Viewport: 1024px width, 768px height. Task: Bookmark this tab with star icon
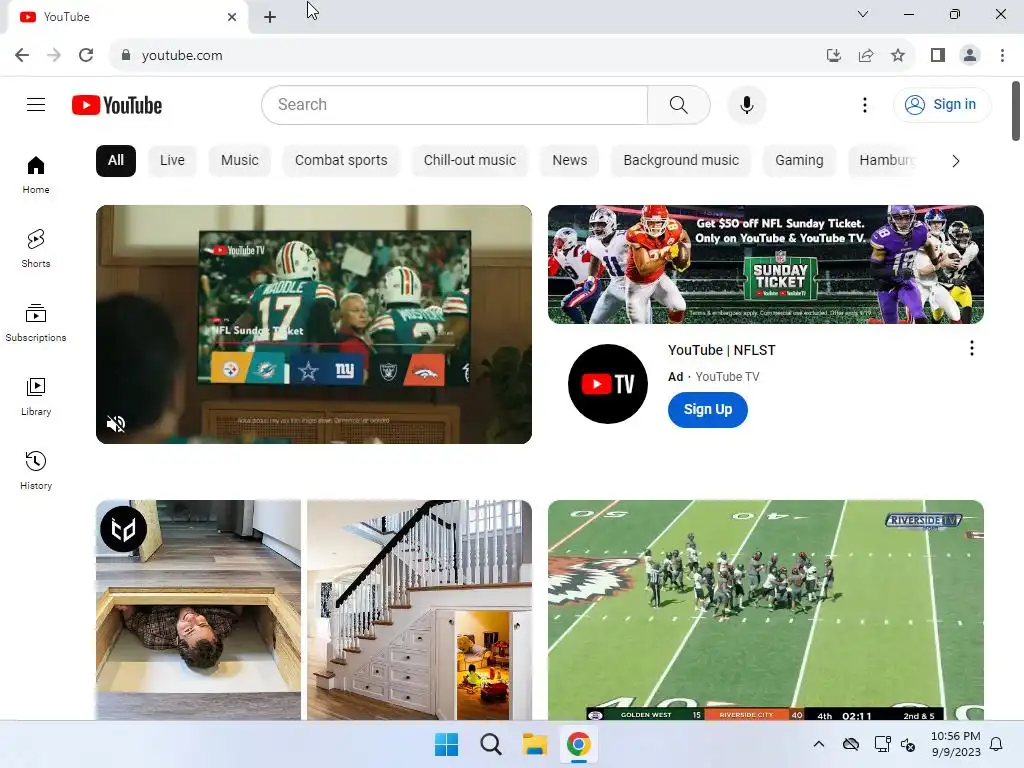pos(898,55)
